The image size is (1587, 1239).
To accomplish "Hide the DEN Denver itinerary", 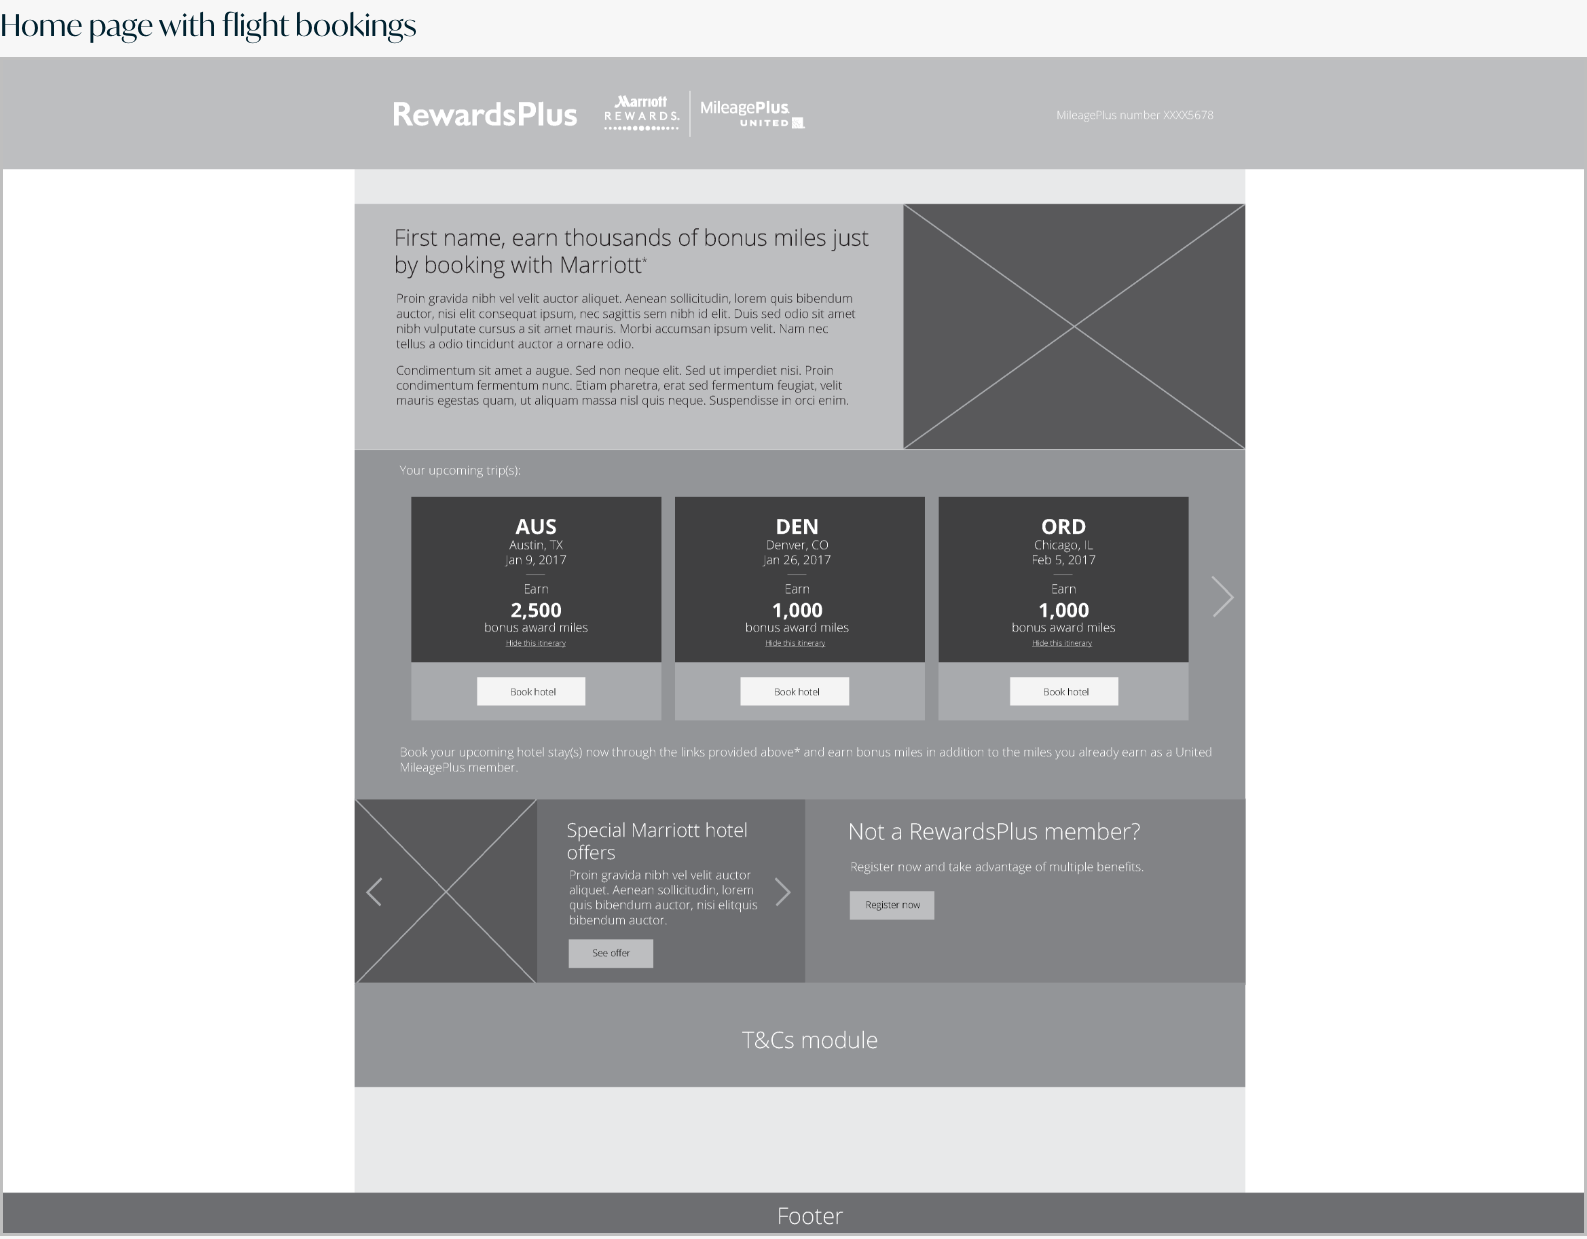I will [x=796, y=643].
